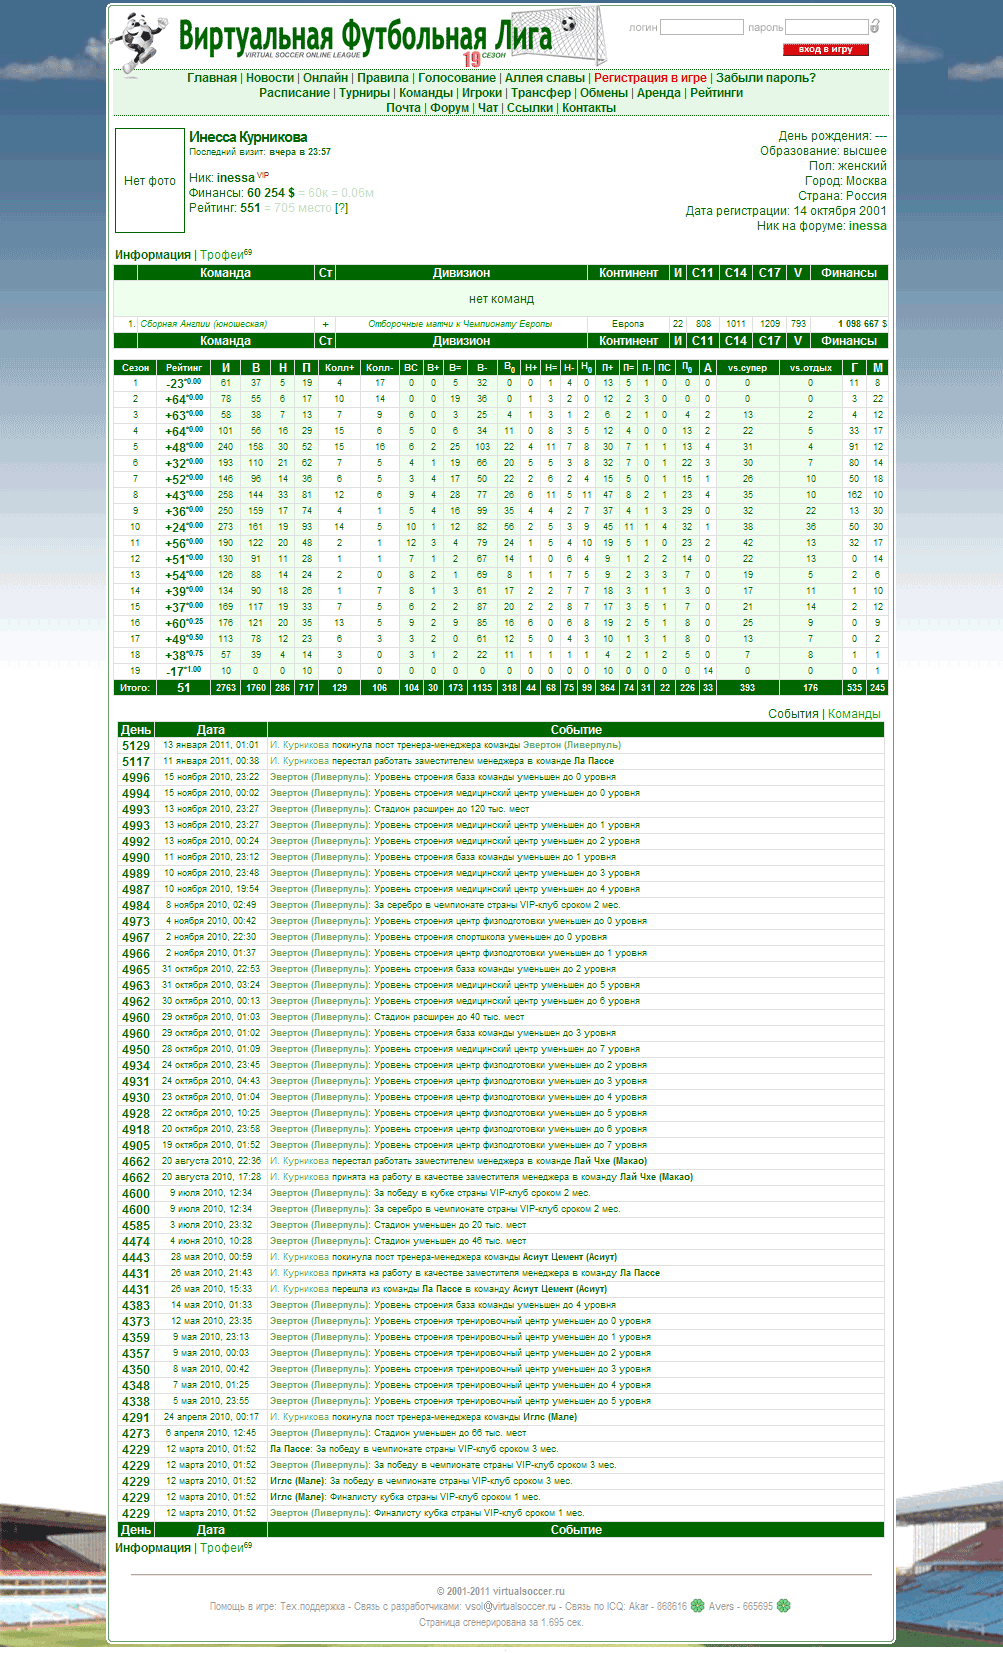This screenshot has width=1003, height=1653.
Task: Select the top Информация tab
Action: 153,255
